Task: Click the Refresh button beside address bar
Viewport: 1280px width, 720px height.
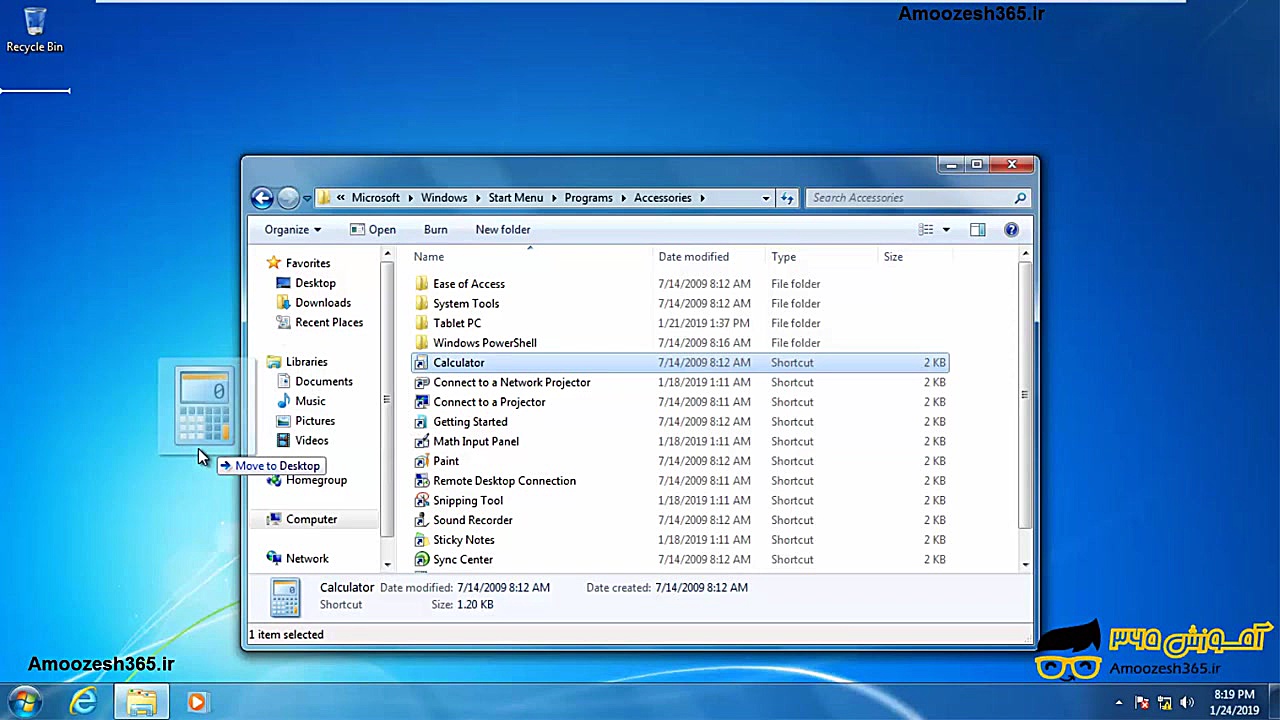Action: pyautogui.click(x=787, y=198)
